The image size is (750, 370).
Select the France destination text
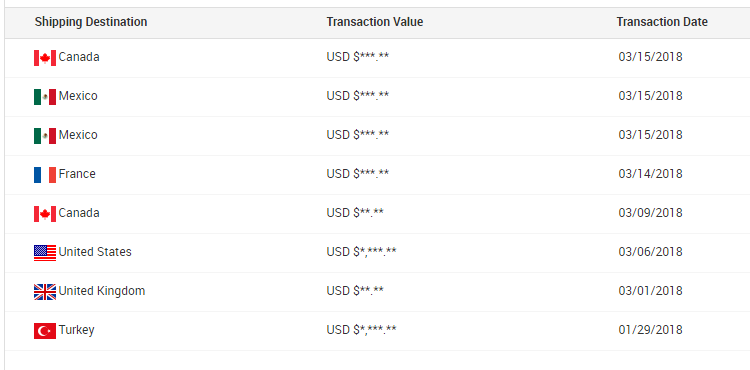pyautogui.click(x=77, y=174)
